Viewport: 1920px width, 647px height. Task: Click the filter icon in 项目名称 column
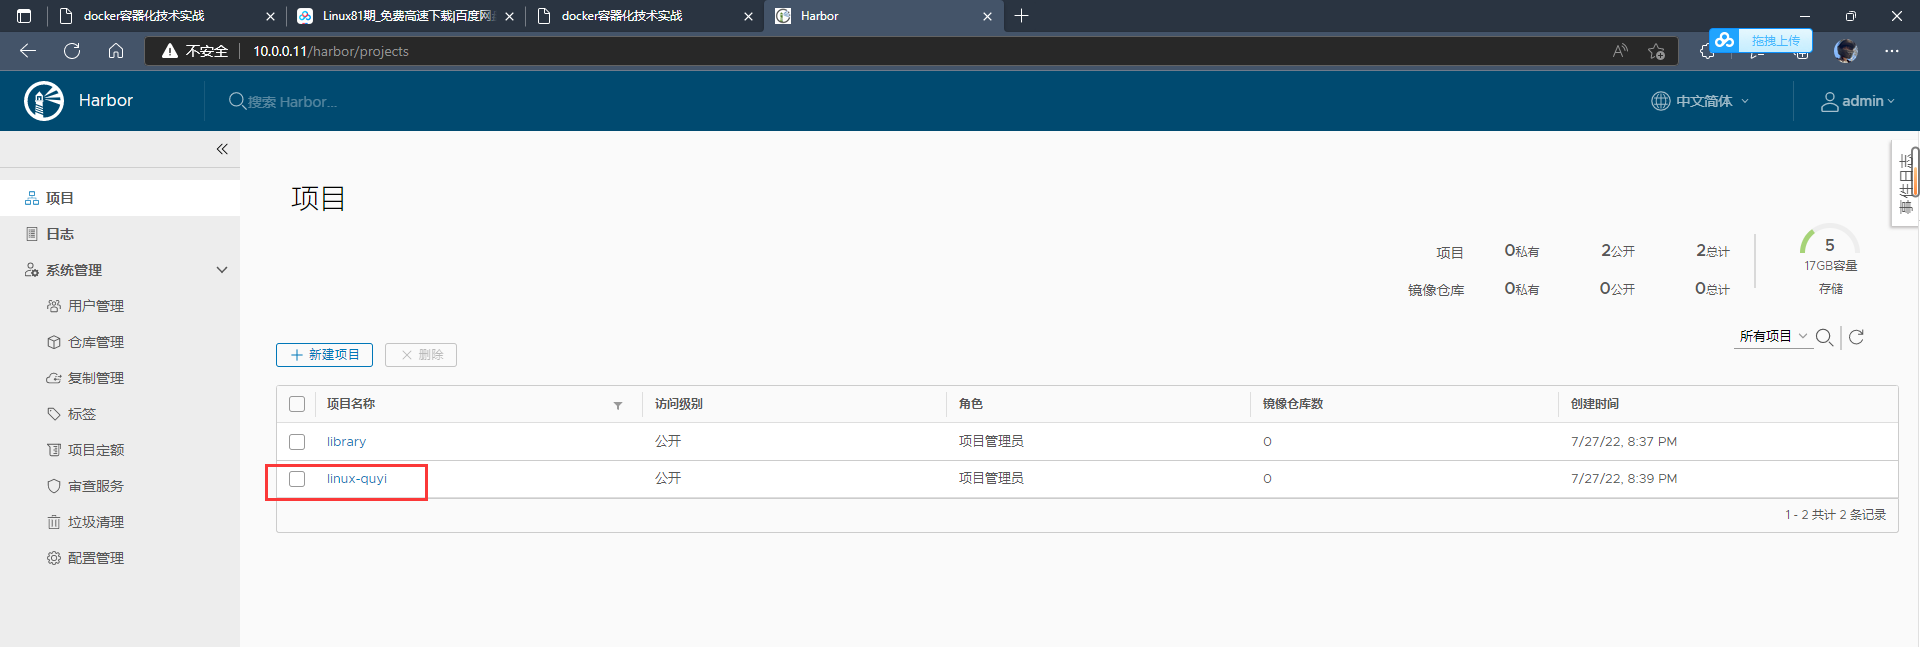tap(618, 405)
